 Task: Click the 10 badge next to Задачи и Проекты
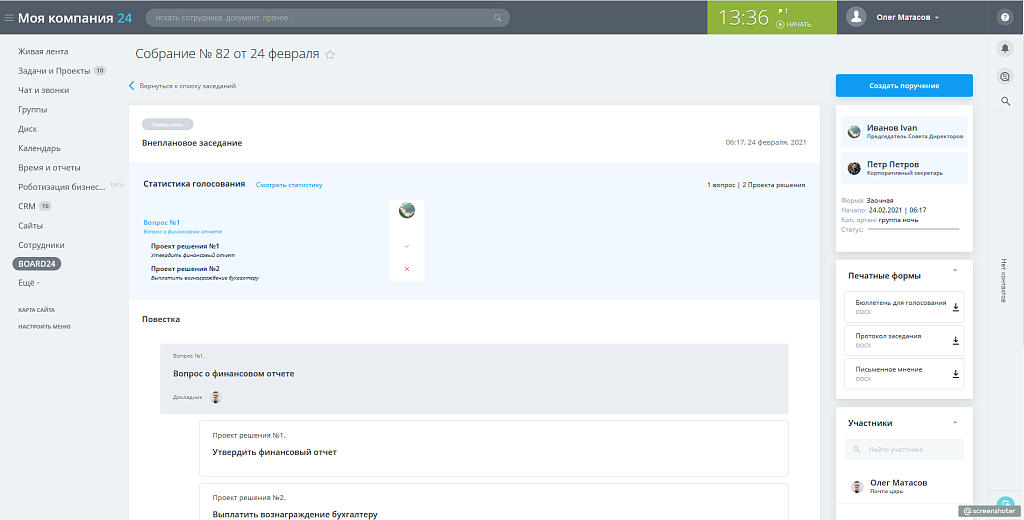(100, 71)
